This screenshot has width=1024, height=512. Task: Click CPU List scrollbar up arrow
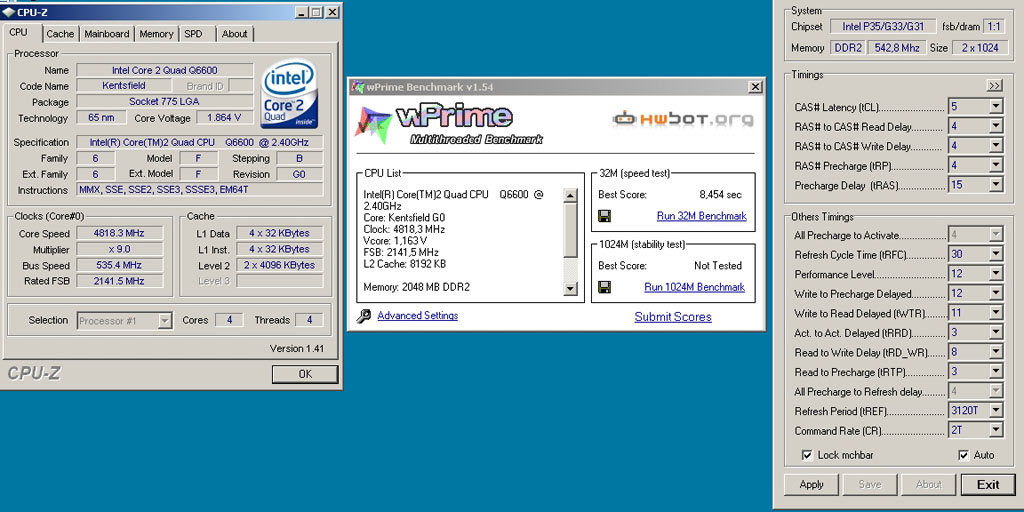570,195
